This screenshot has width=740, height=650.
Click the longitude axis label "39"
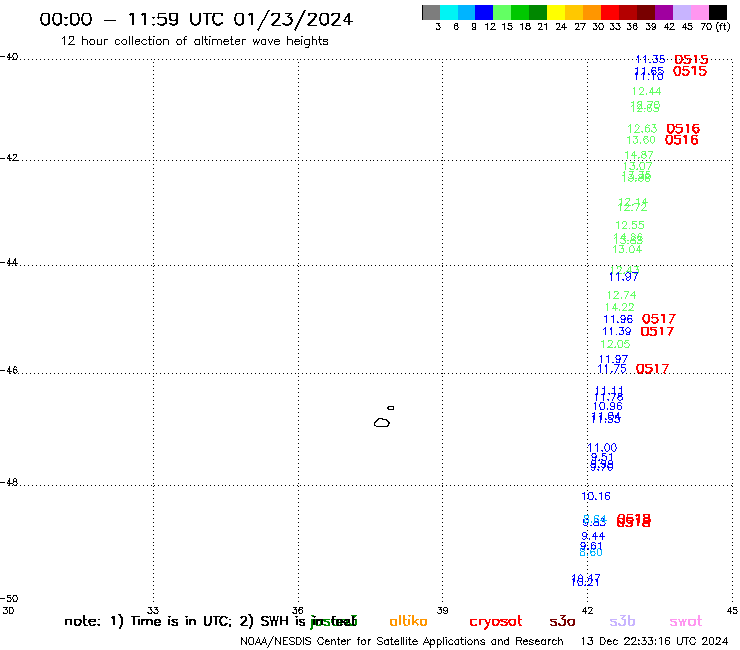pos(442,610)
